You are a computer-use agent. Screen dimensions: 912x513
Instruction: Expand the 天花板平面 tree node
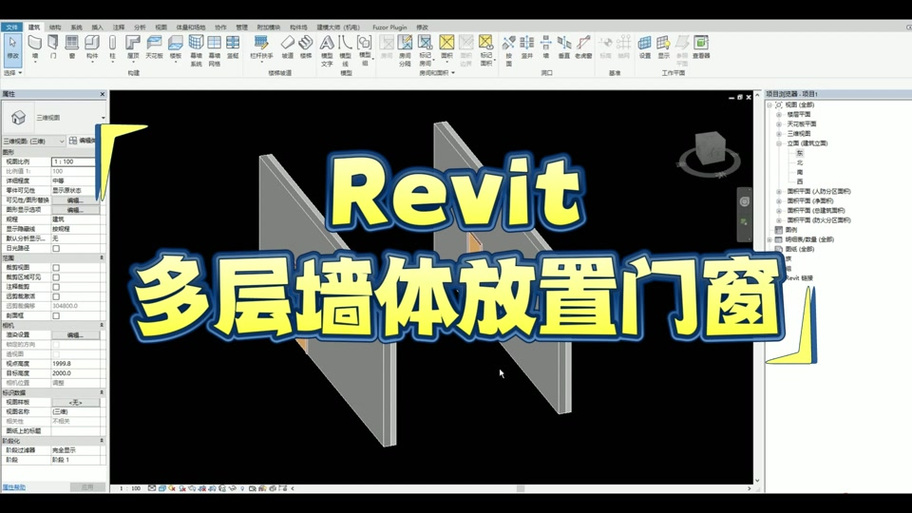(x=779, y=124)
